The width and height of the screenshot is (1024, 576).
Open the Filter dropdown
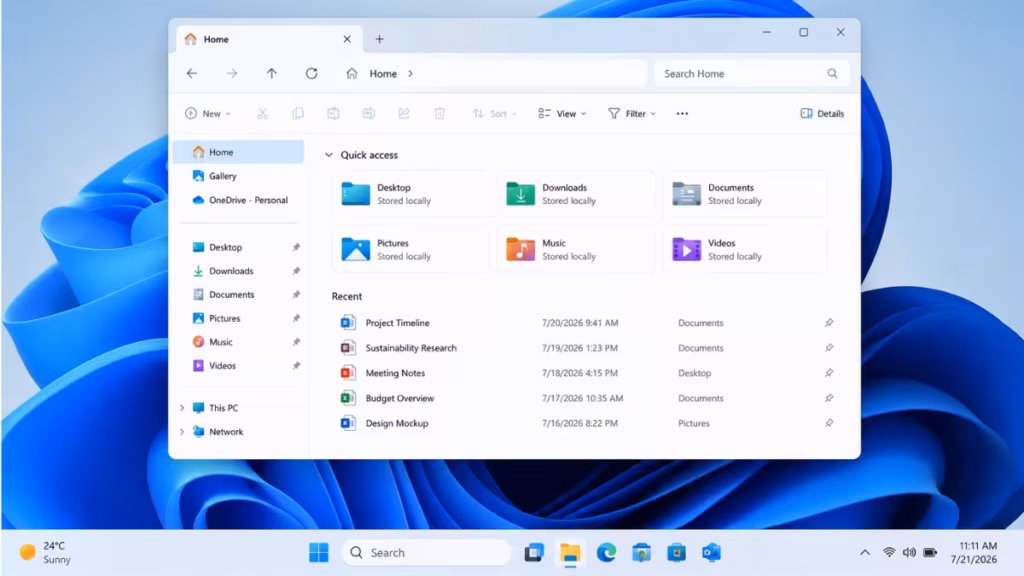point(632,114)
